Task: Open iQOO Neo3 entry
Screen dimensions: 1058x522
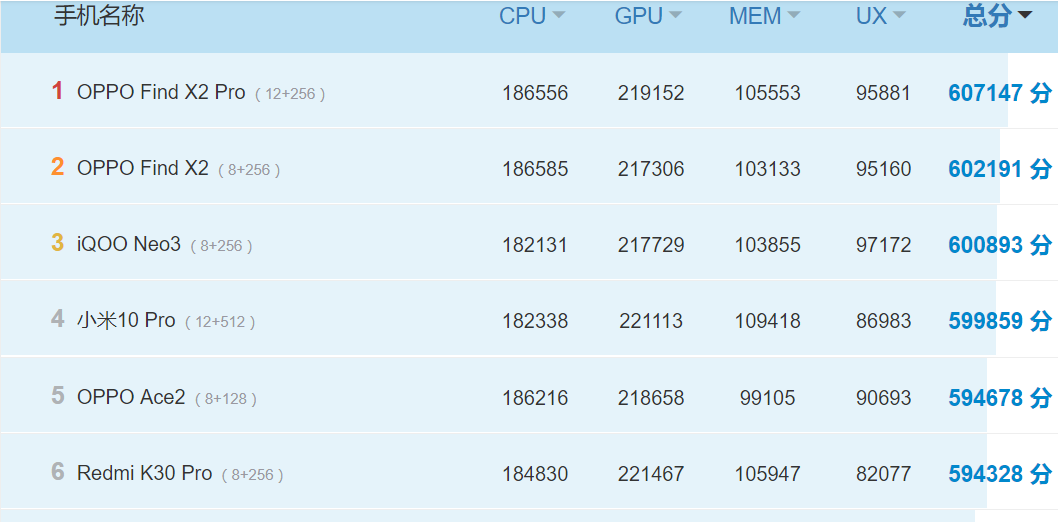Action: pyautogui.click(x=129, y=244)
